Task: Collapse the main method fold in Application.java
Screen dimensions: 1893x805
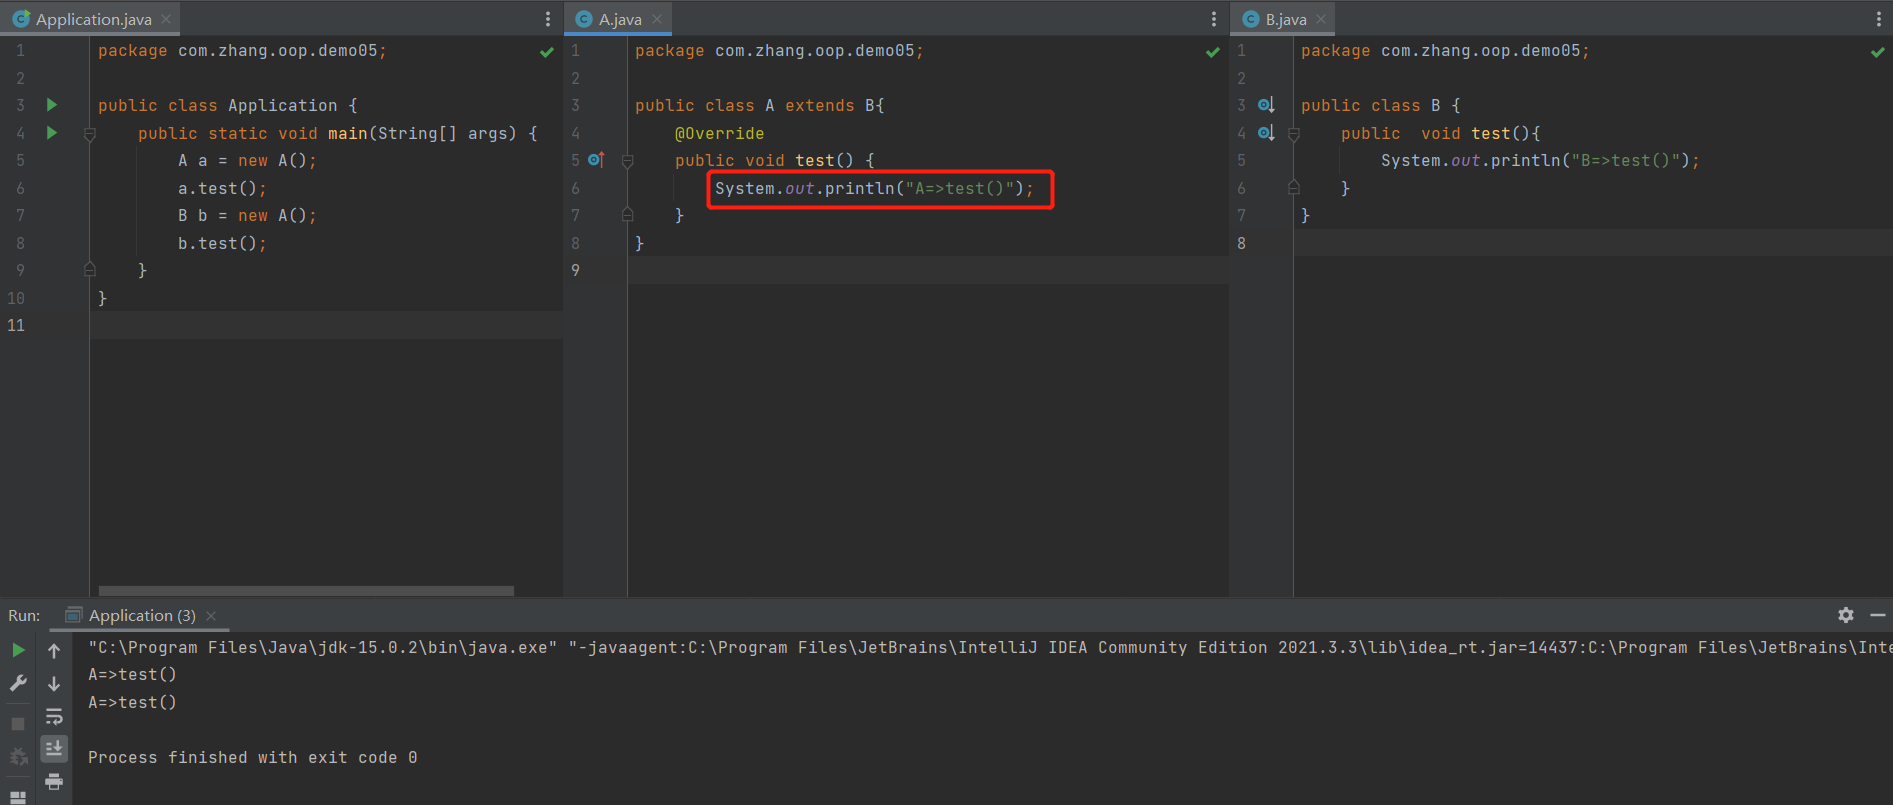Action: (90, 134)
